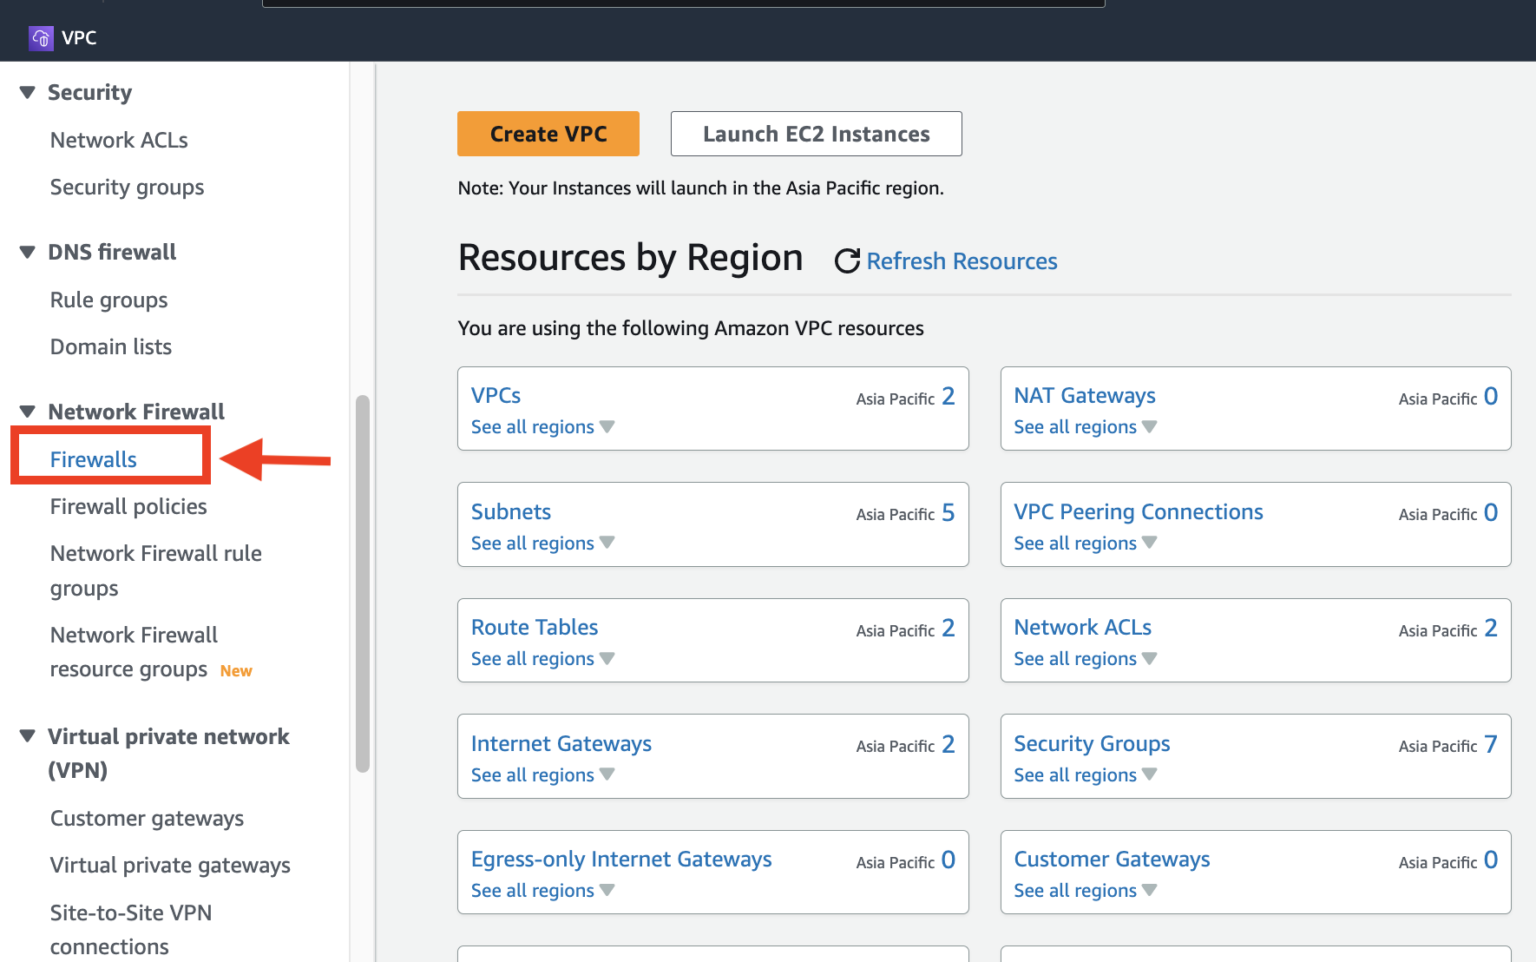The width and height of the screenshot is (1536, 962).
Task: Click the search bar at the top
Action: [x=683, y=3]
